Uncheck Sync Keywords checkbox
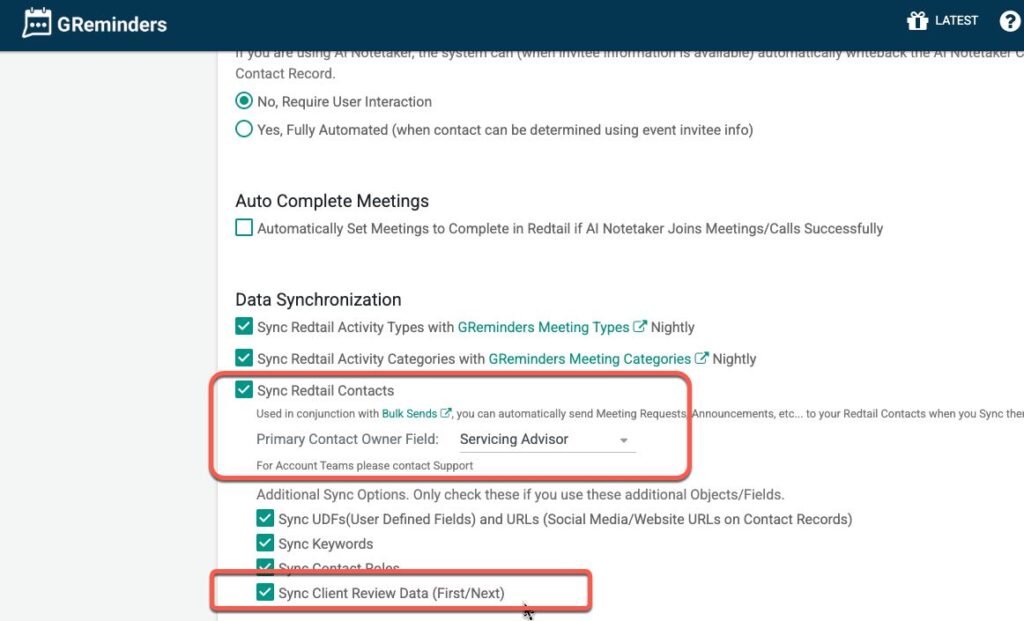Screen dimensions: 1024x621 coord(265,543)
